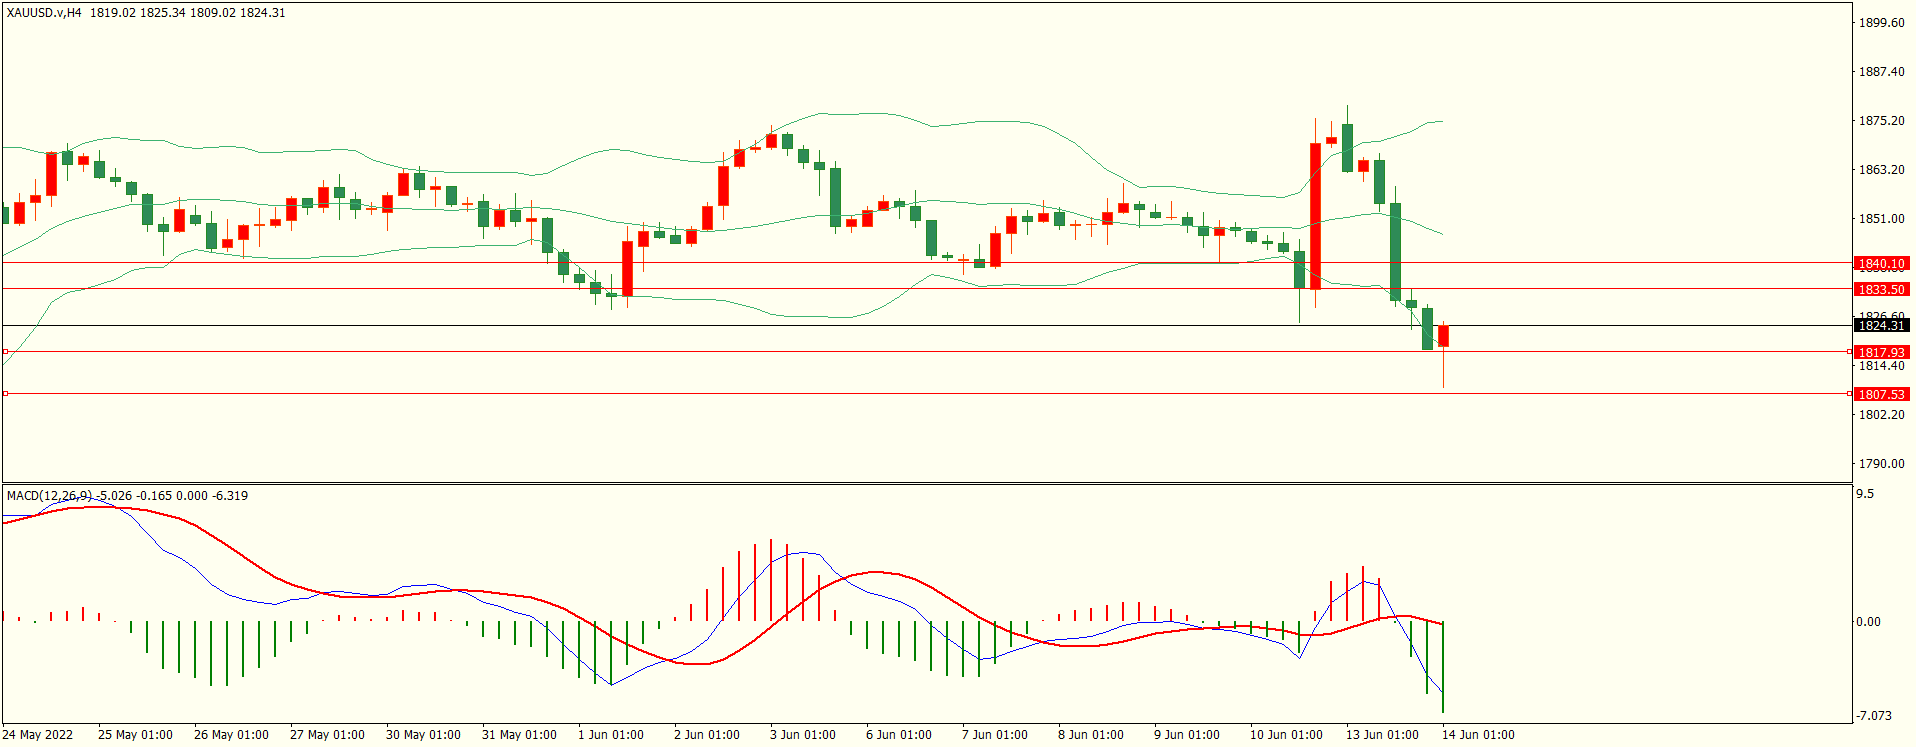Click the 8 Jun 01:00 date label
Image resolution: width=1916 pixels, height=747 pixels.
[x=1091, y=735]
